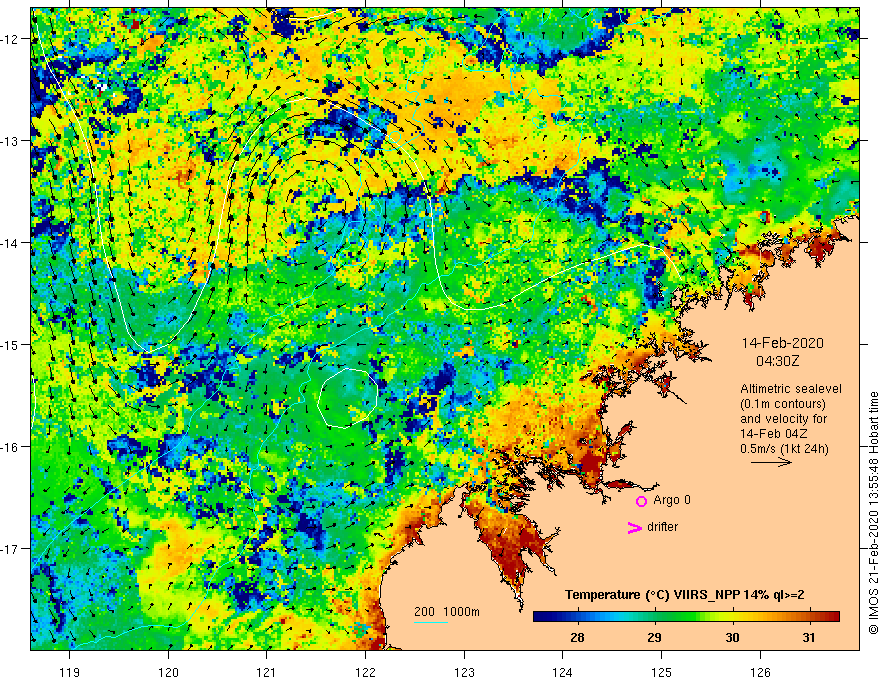Screen dimensions: 880x680
Task: Click latitude label -14 on axis
Action: pyautogui.click(x=11, y=242)
